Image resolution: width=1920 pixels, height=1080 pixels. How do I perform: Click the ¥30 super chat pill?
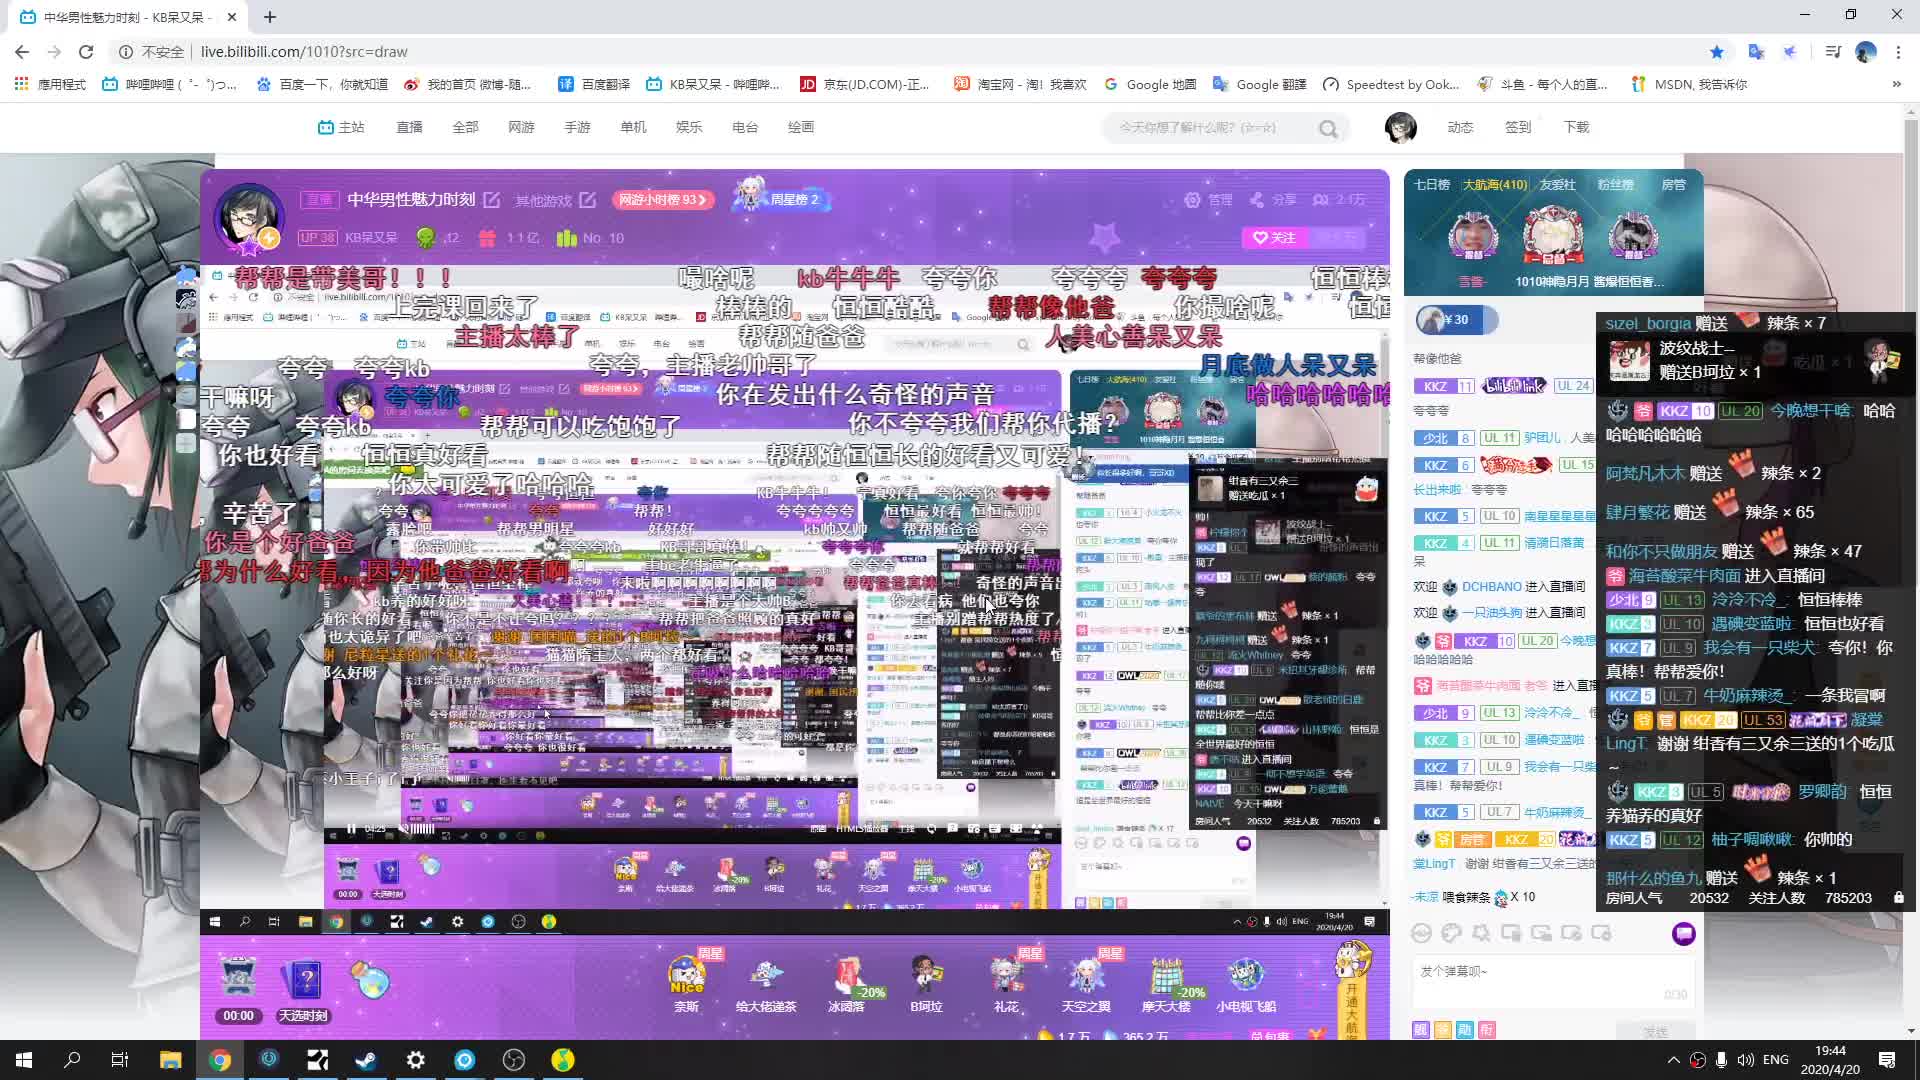(1456, 320)
